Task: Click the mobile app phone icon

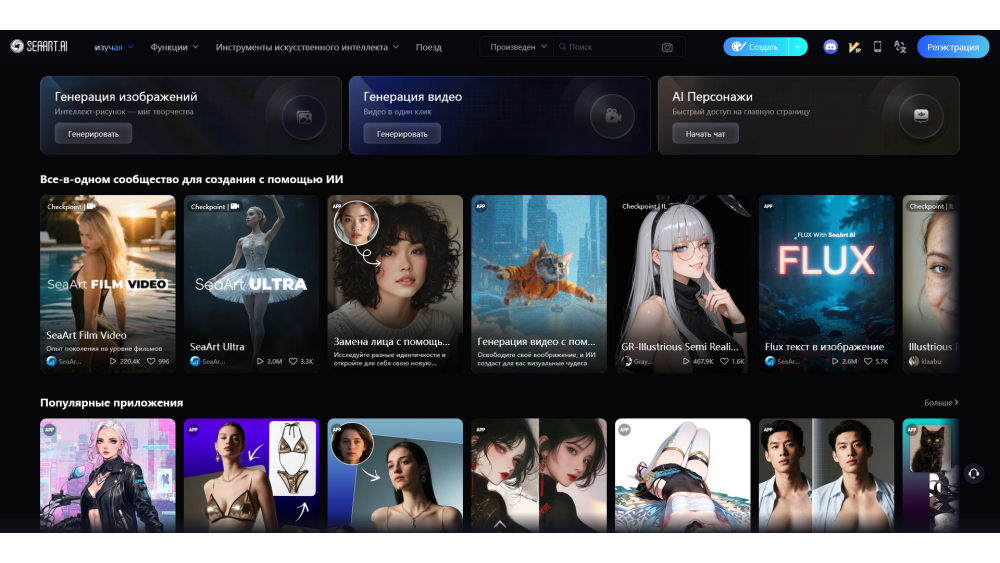Action: [x=878, y=47]
